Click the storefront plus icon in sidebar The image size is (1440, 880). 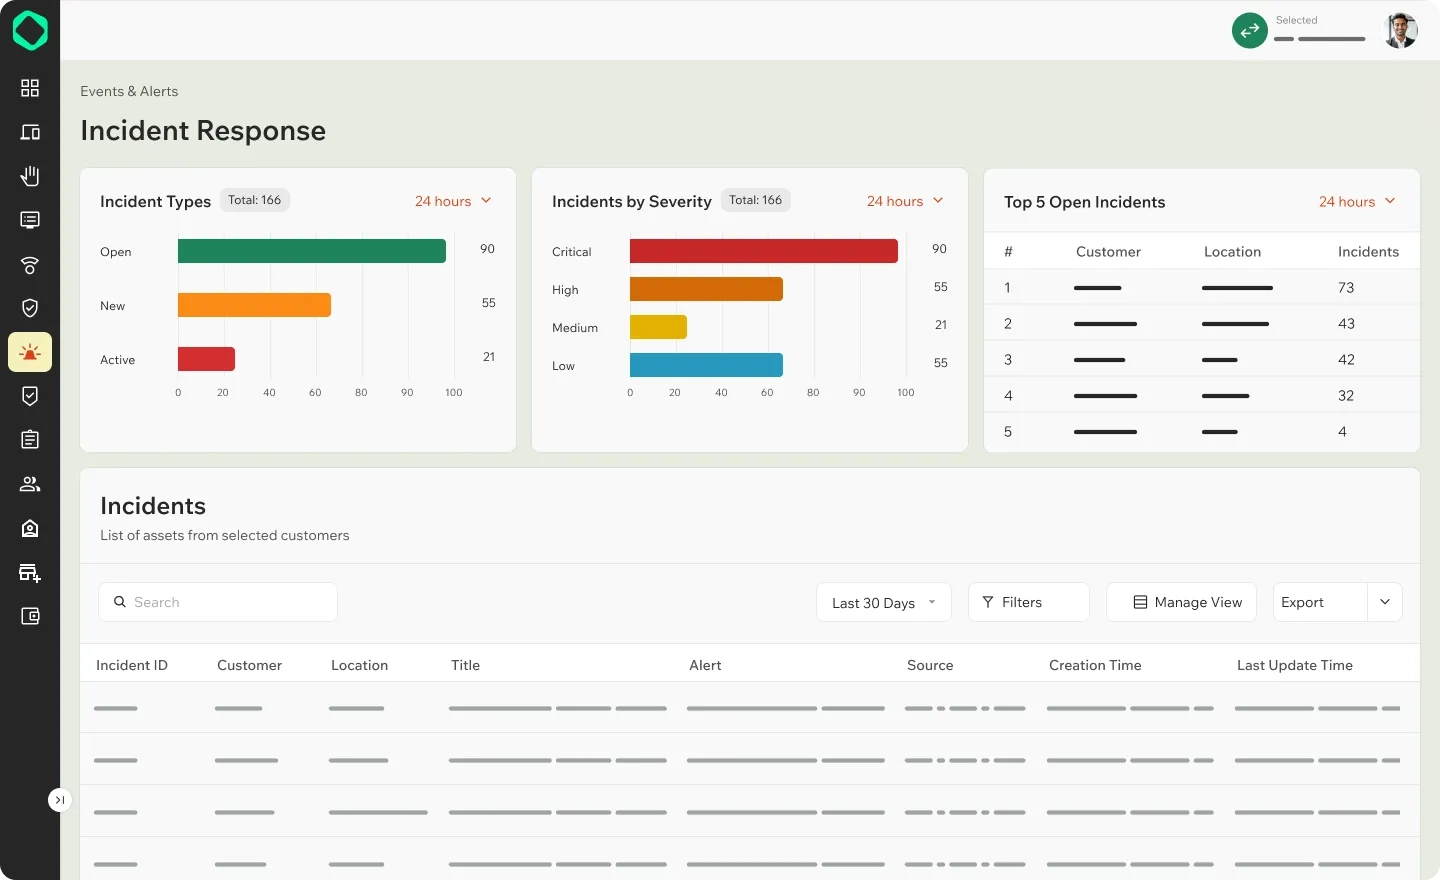coord(30,572)
